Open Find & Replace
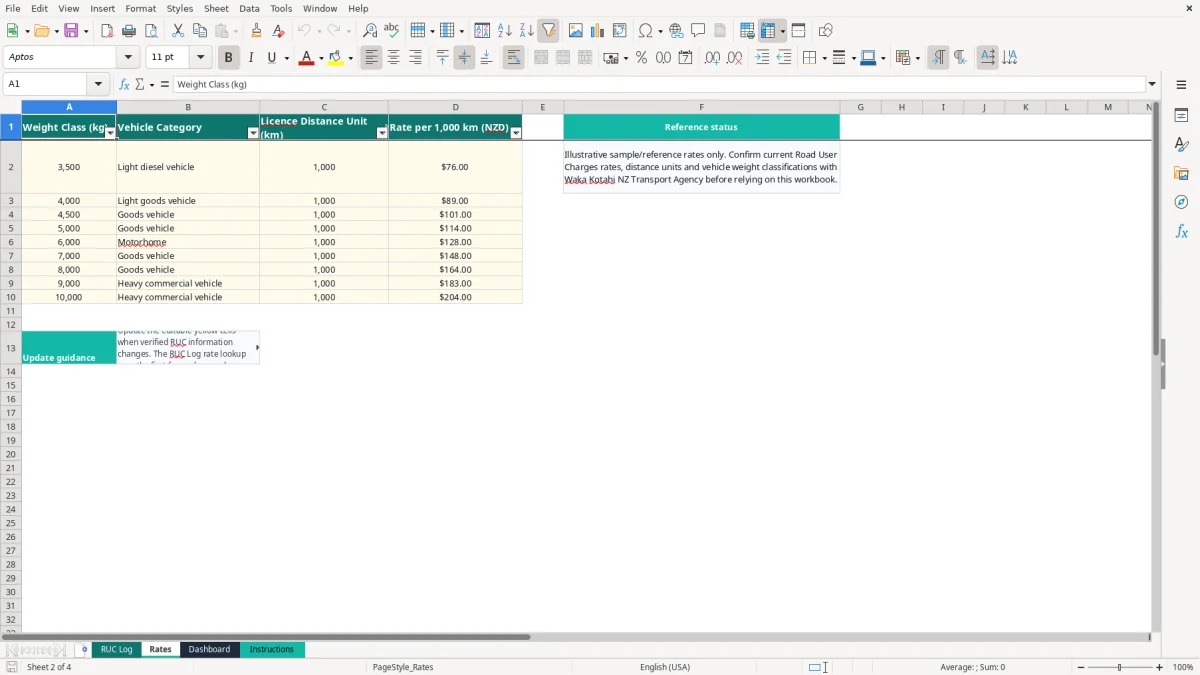 click(370, 31)
